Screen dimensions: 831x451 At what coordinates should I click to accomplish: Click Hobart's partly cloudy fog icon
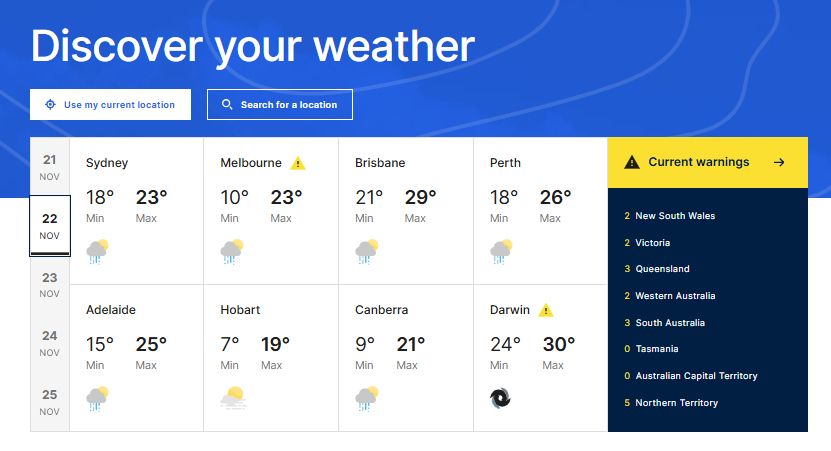click(232, 399)
